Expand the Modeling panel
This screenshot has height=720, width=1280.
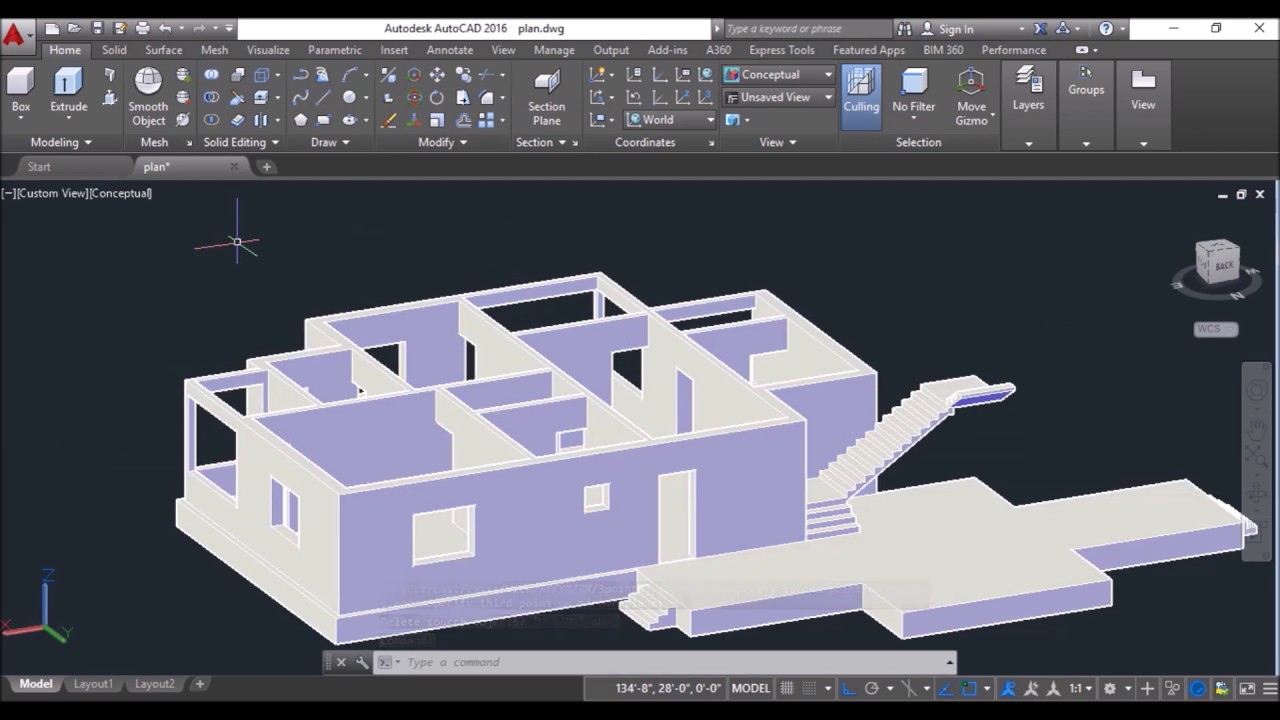(x=62, y=142)
